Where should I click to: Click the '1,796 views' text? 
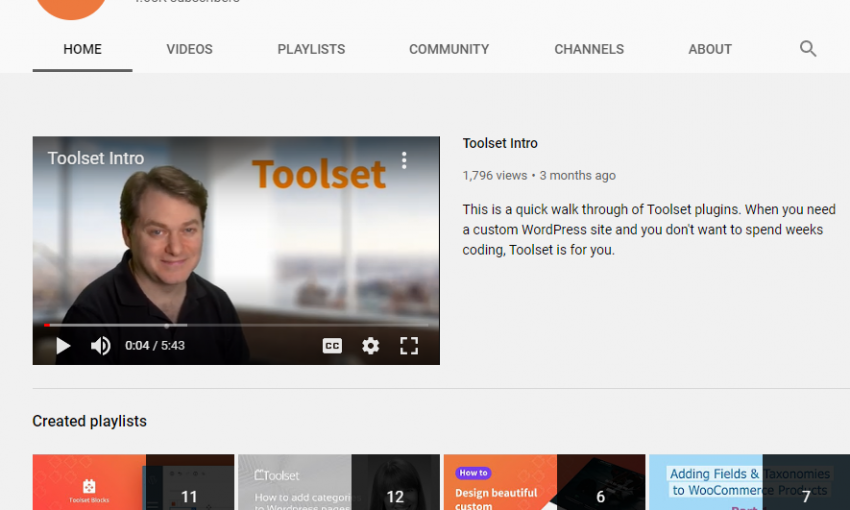tap(494, 176)
